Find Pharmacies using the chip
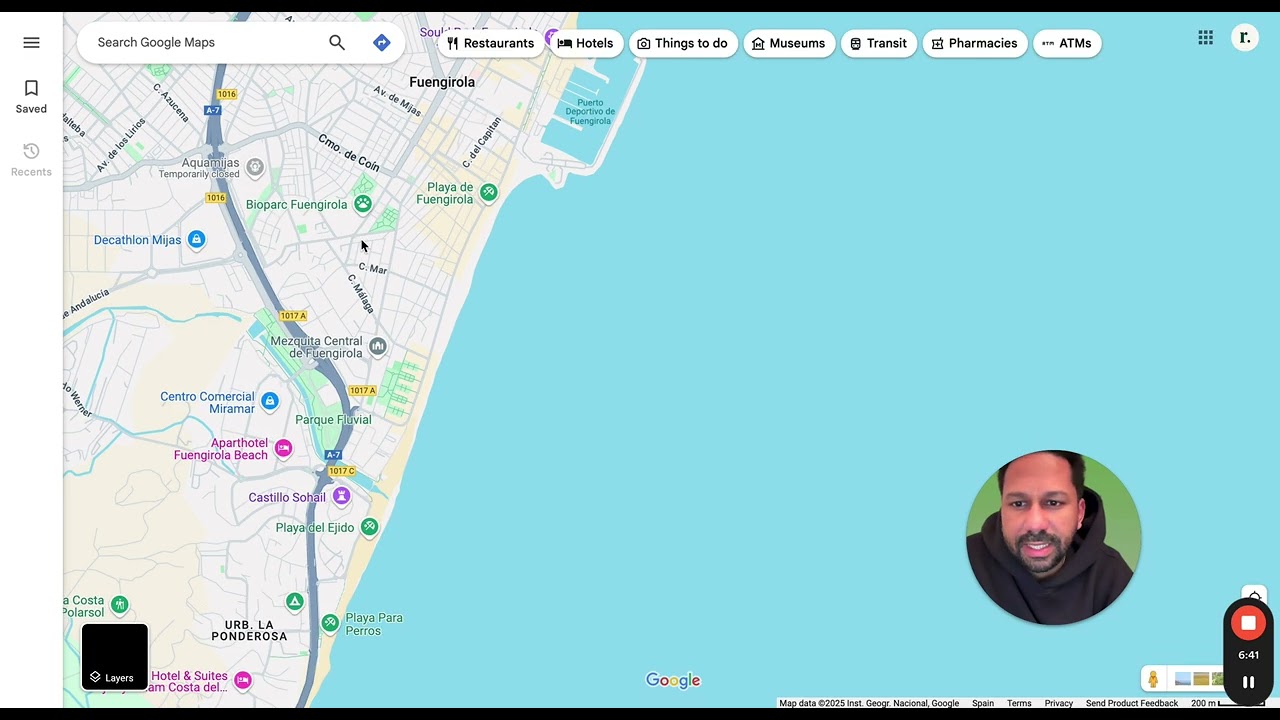Screen dimensions: 1280x720 pyautogui.click(x=974, y=43)
